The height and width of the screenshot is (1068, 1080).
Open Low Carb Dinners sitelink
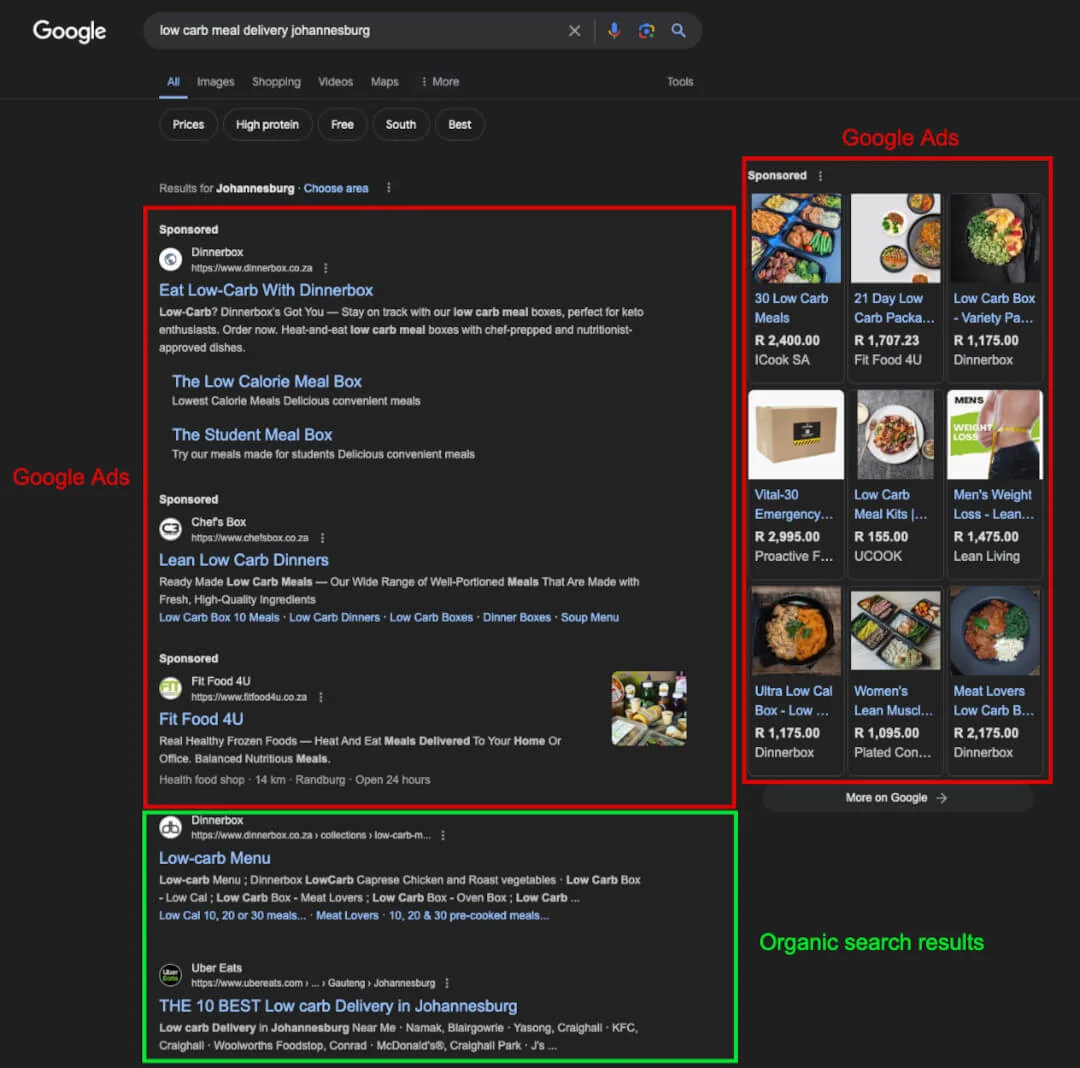point(334,617)
